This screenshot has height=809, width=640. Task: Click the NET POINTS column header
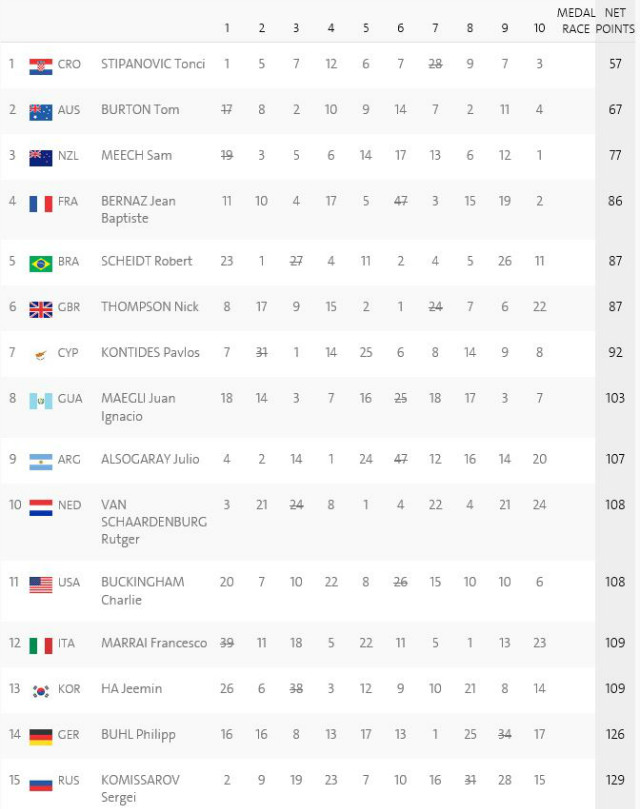tap(615, 21)
